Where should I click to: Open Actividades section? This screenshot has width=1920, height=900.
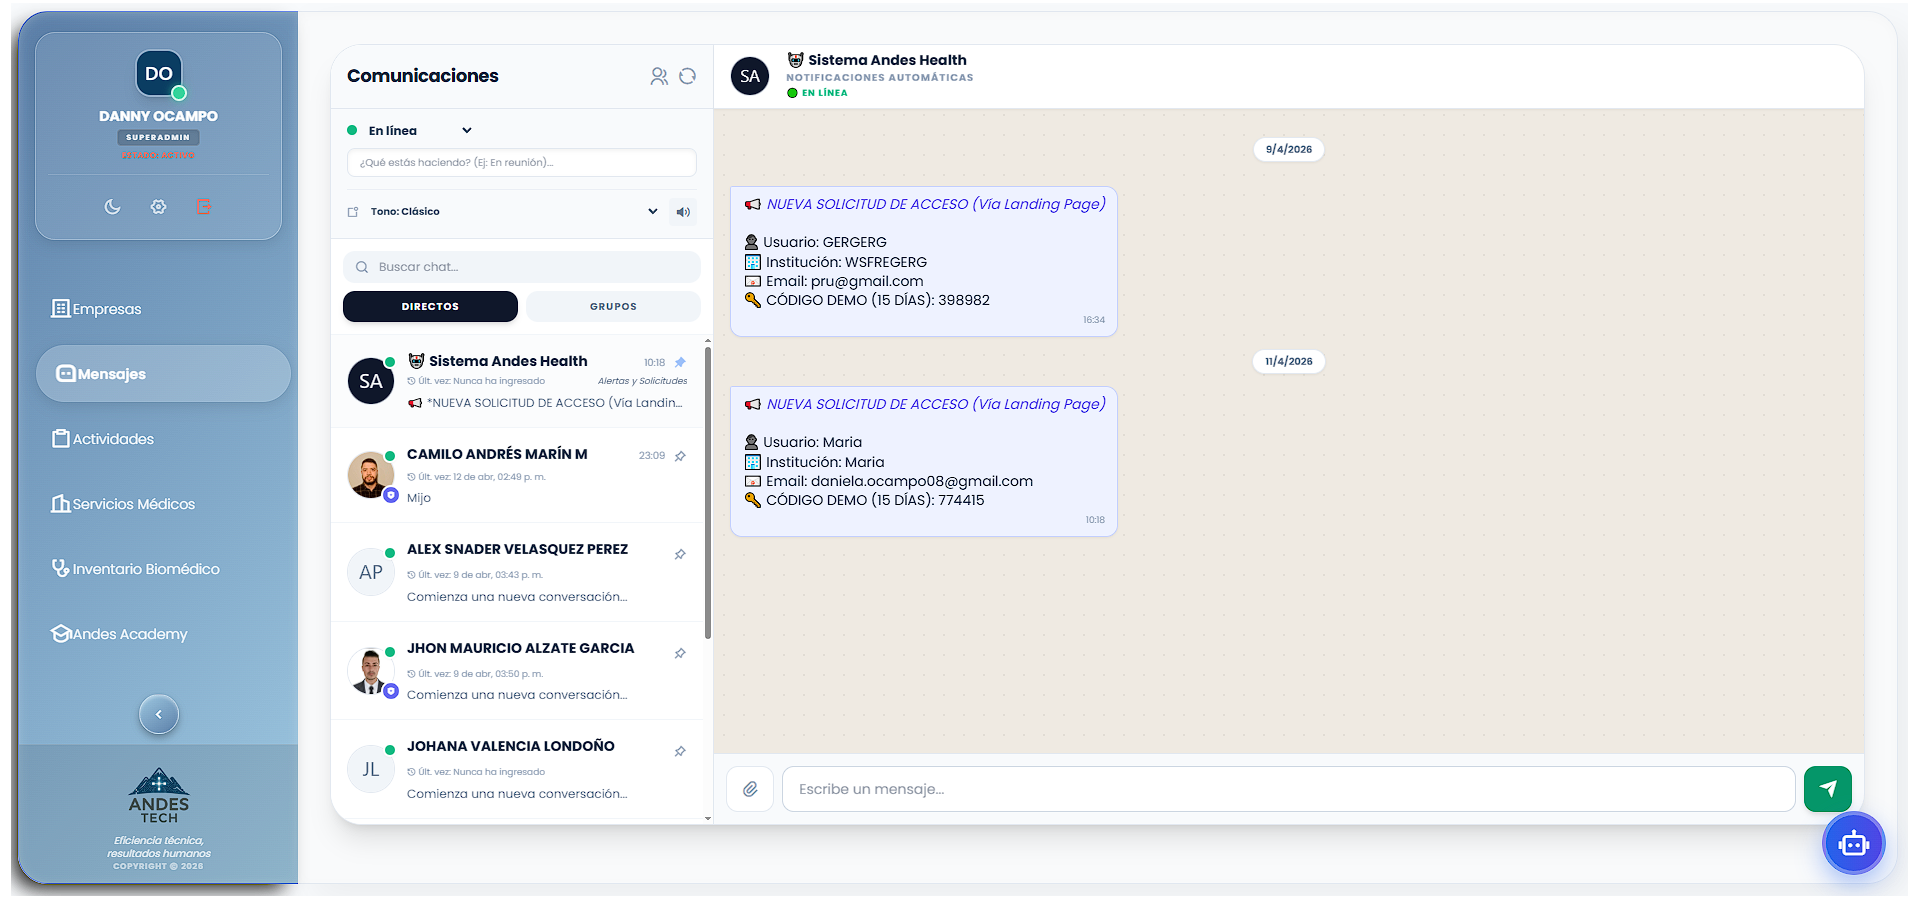coord(163,439)
